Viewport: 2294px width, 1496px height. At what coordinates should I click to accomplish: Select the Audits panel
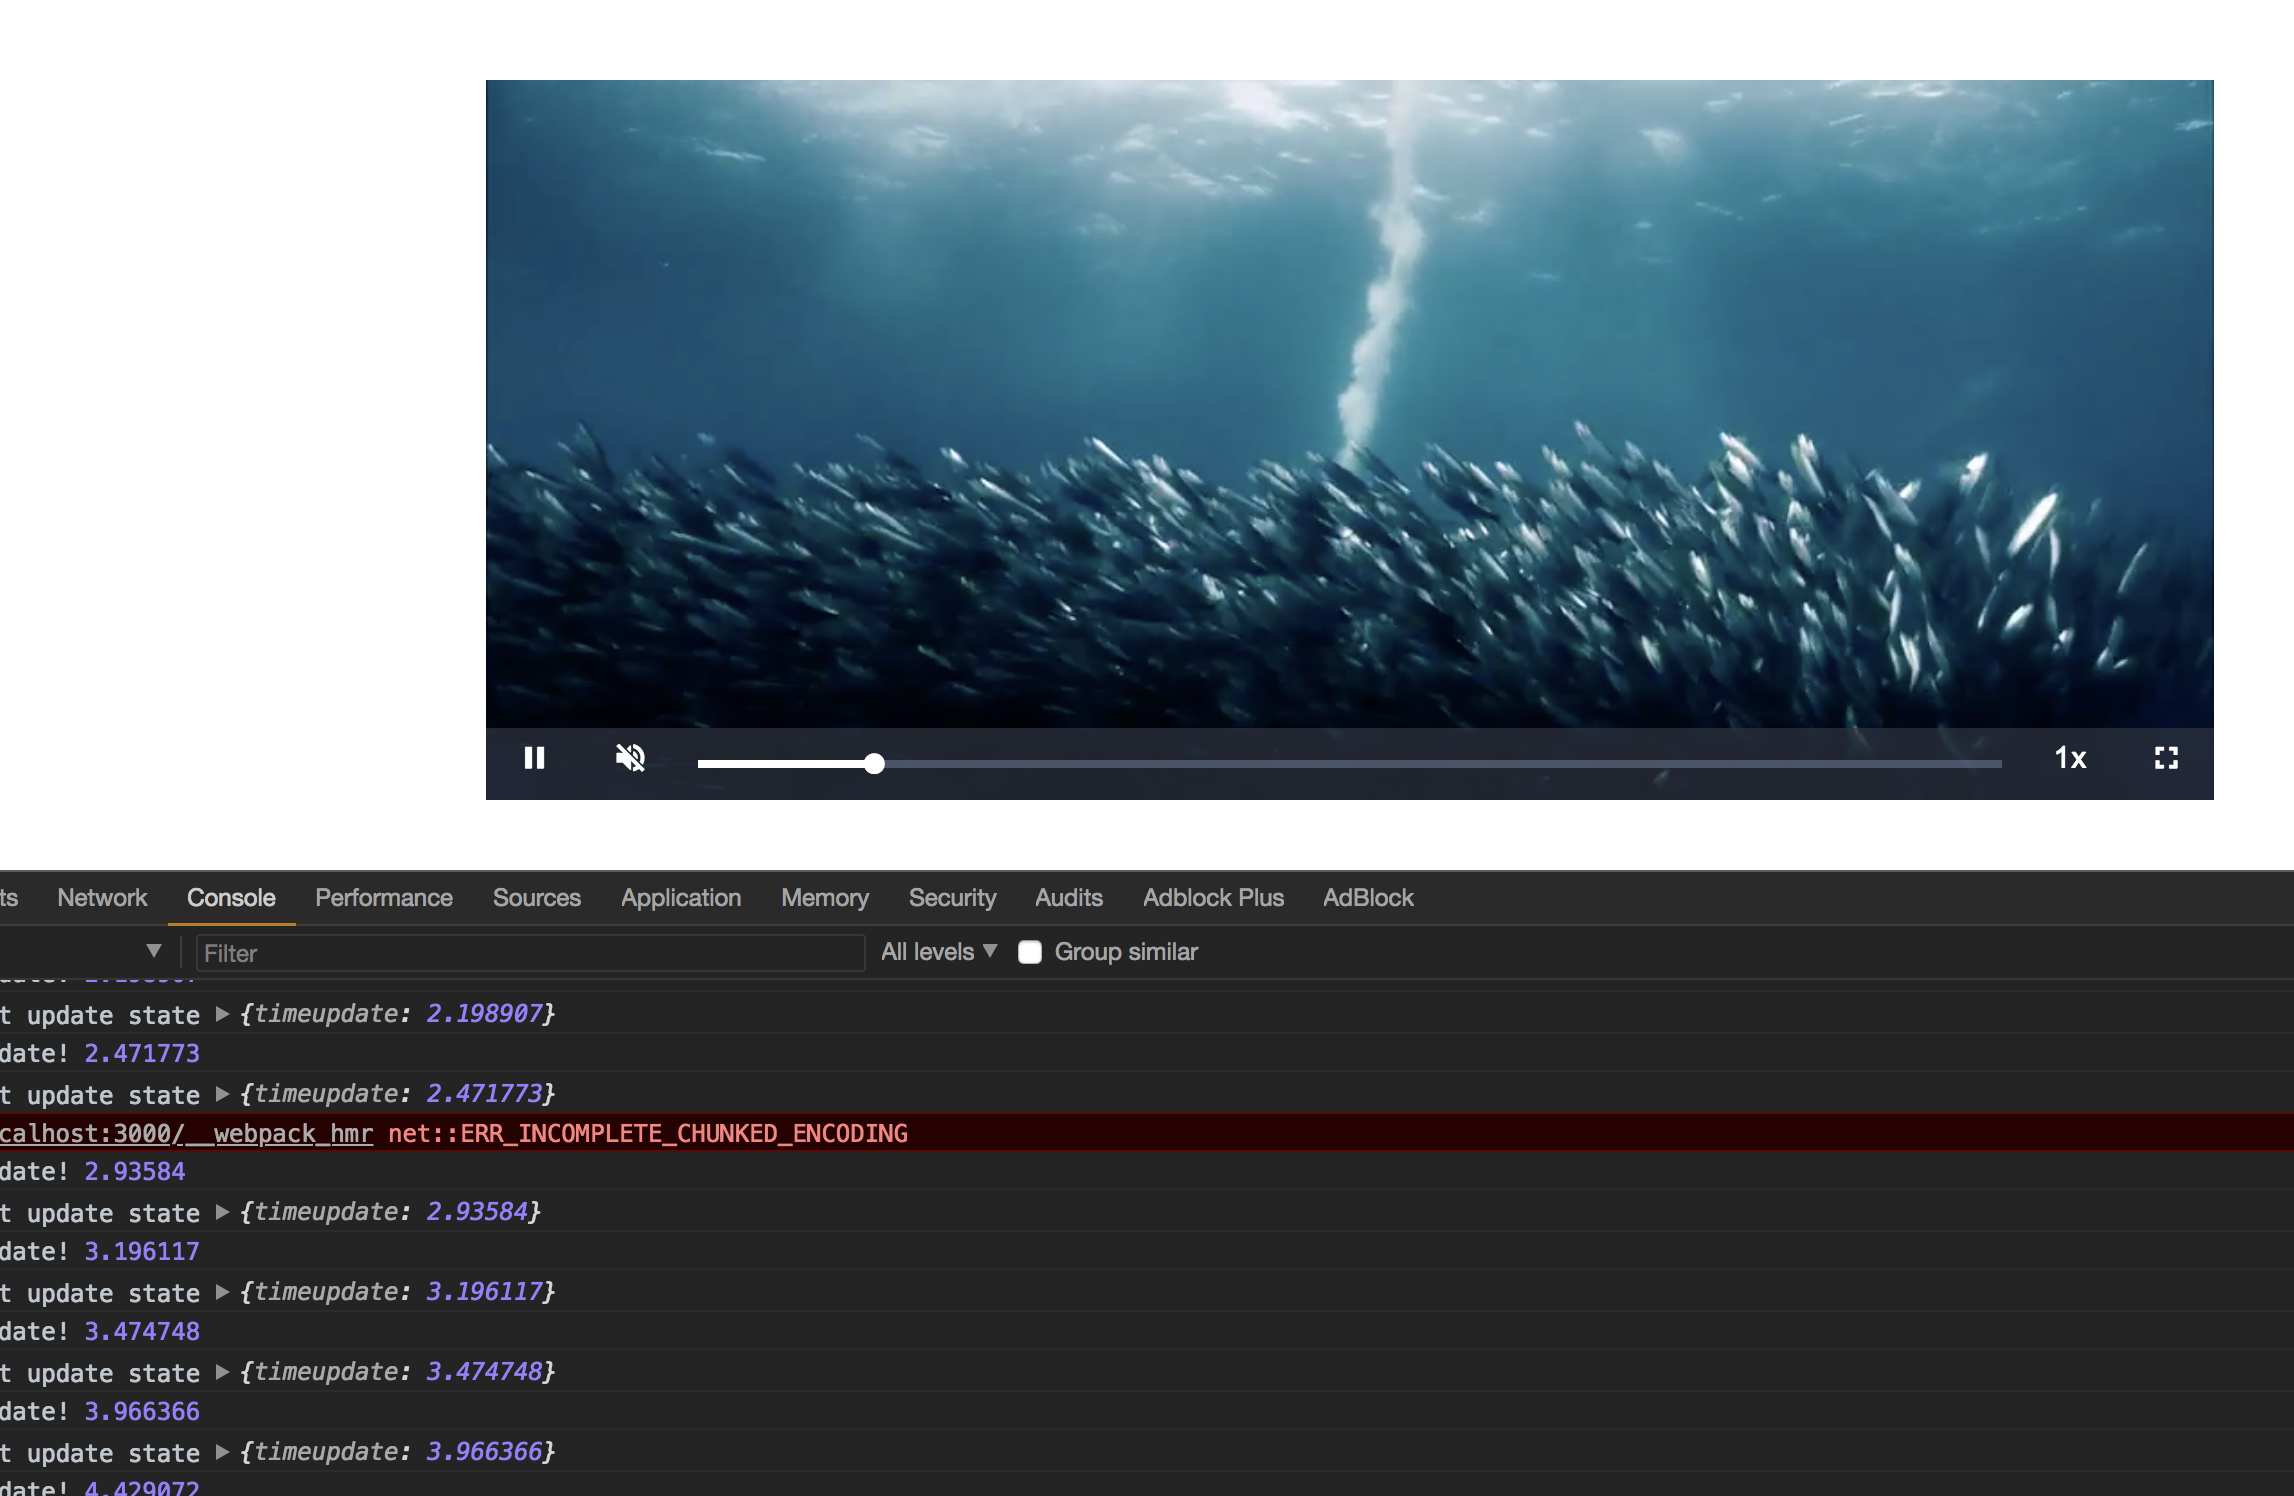[x=1067, y=897]
